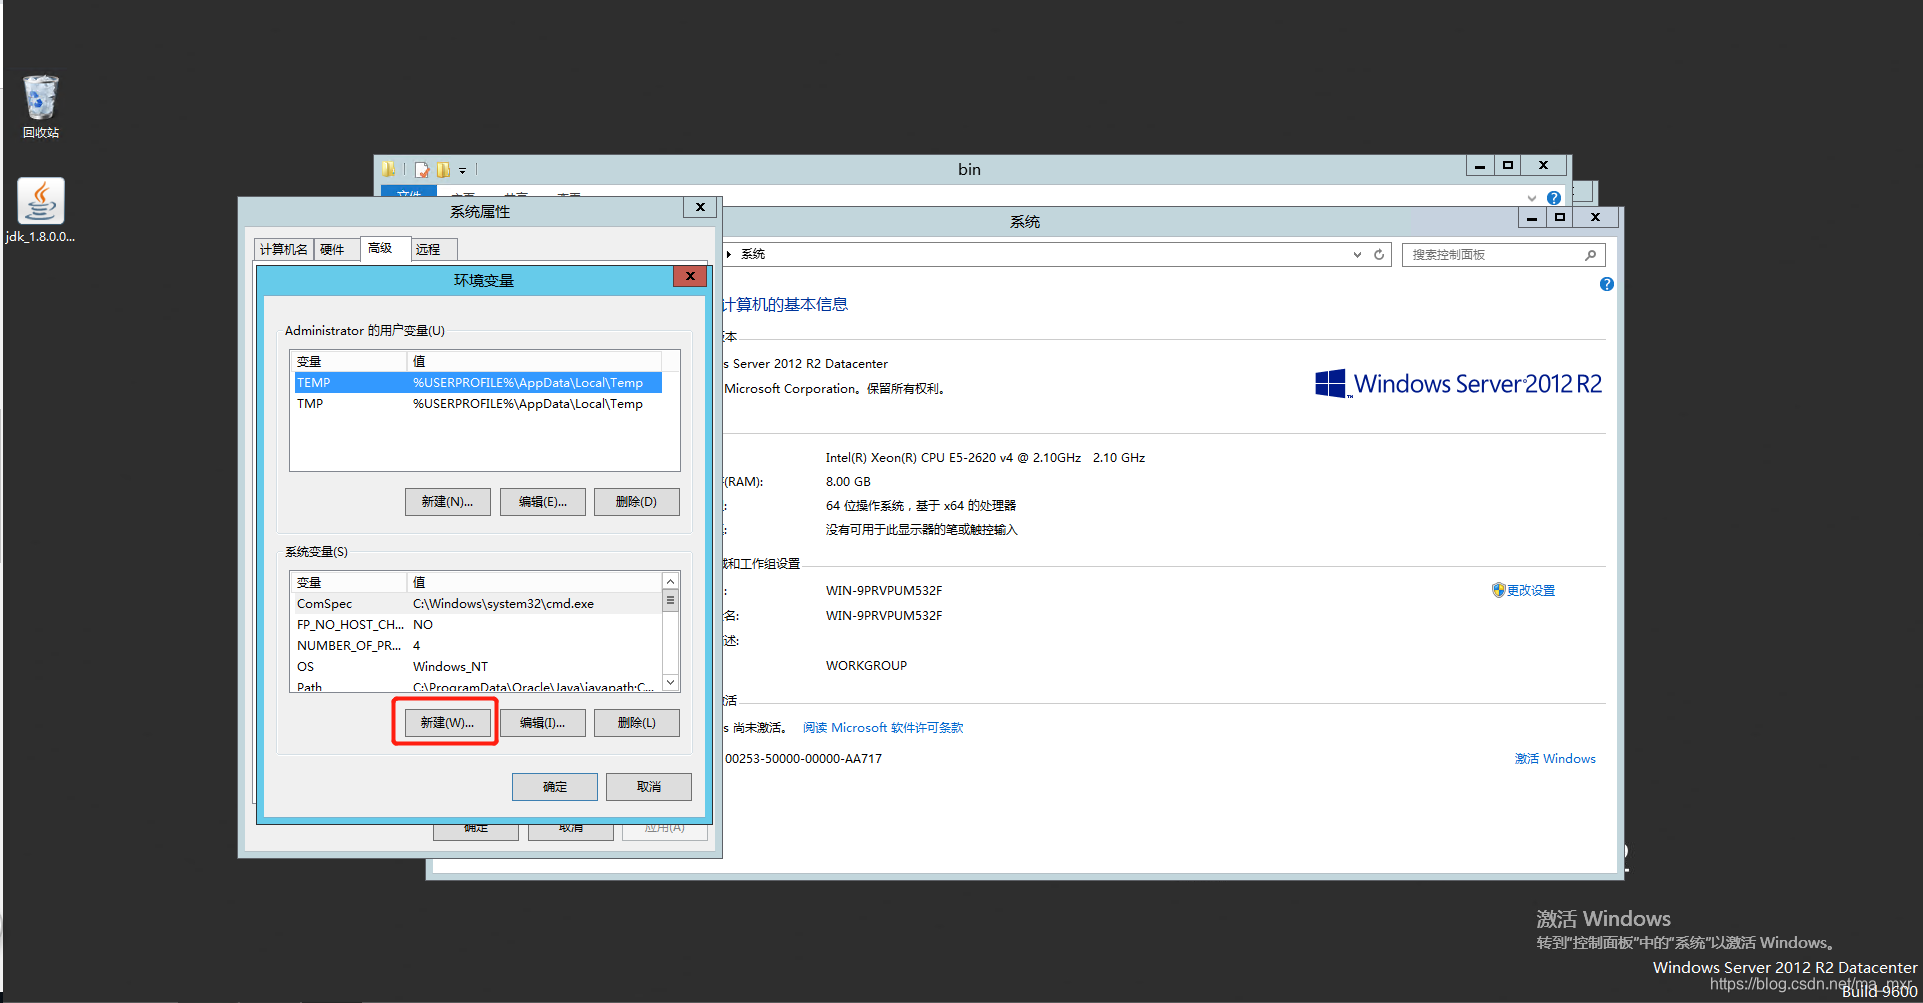Open the 阅读 Microsoft 软件许可条款 link

[883, 728]
